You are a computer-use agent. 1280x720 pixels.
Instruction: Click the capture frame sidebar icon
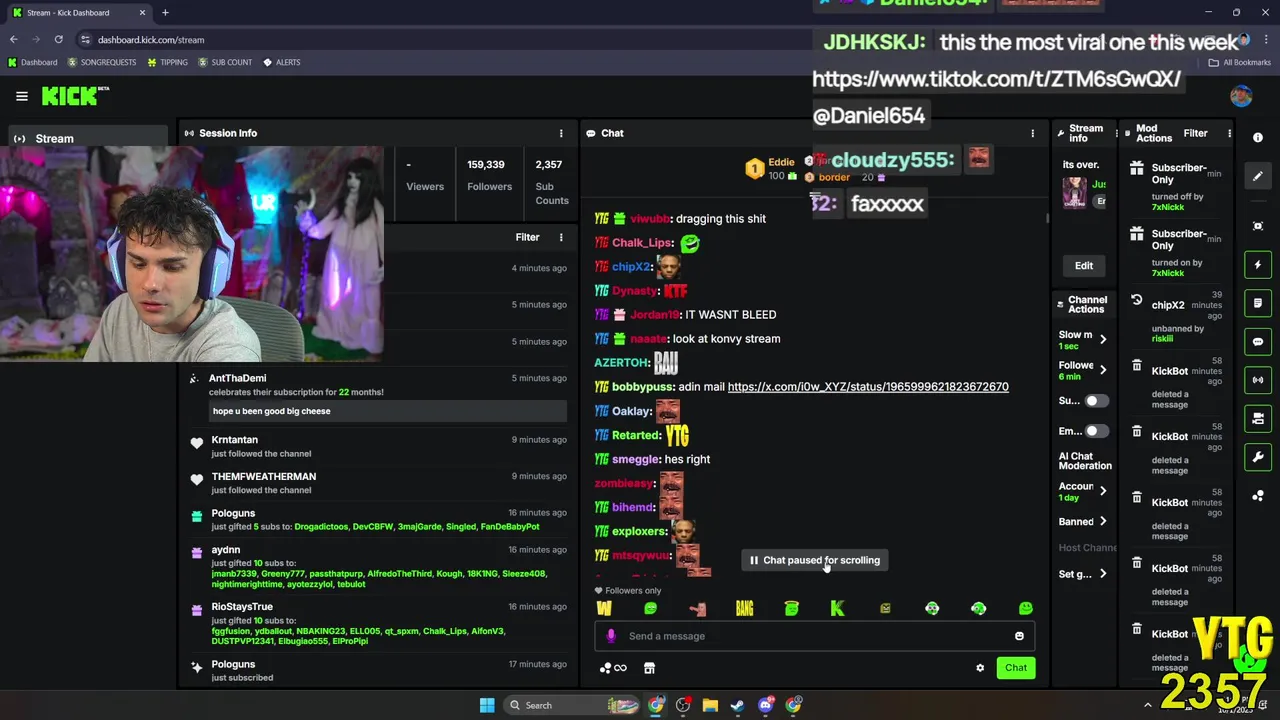click(1258, 226)
